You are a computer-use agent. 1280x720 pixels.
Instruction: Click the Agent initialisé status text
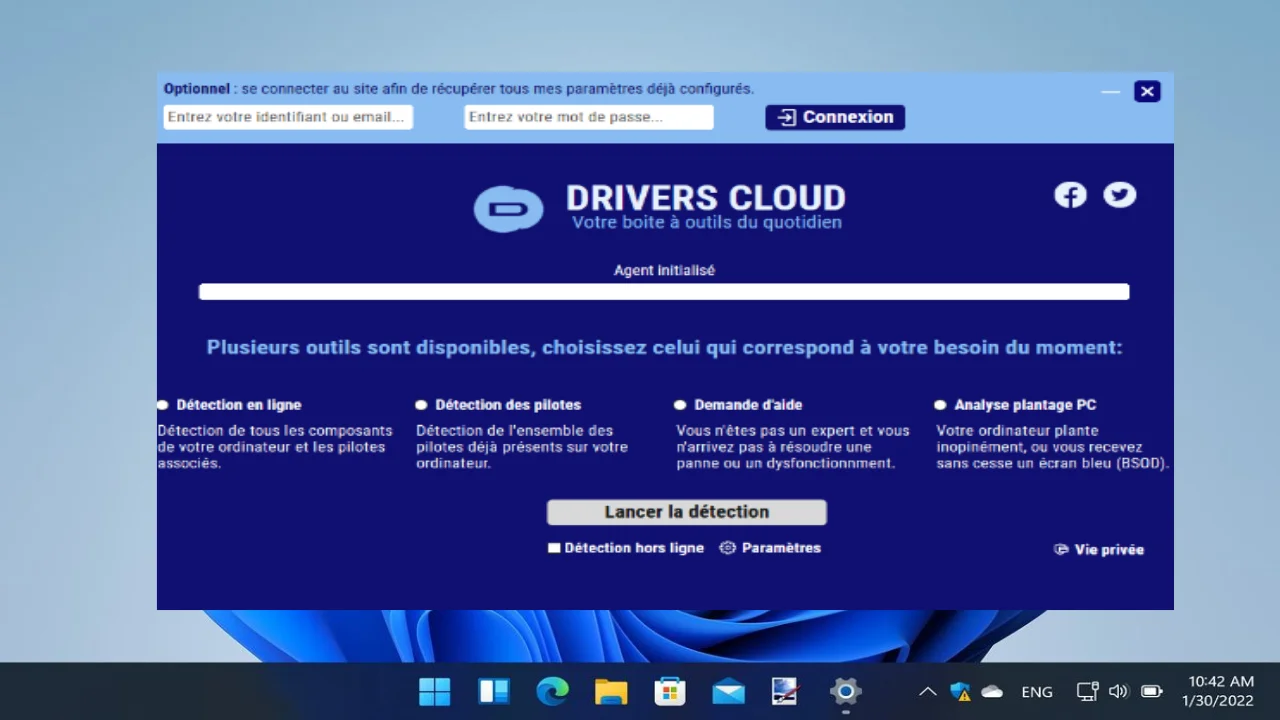click(x=664, y=270)
